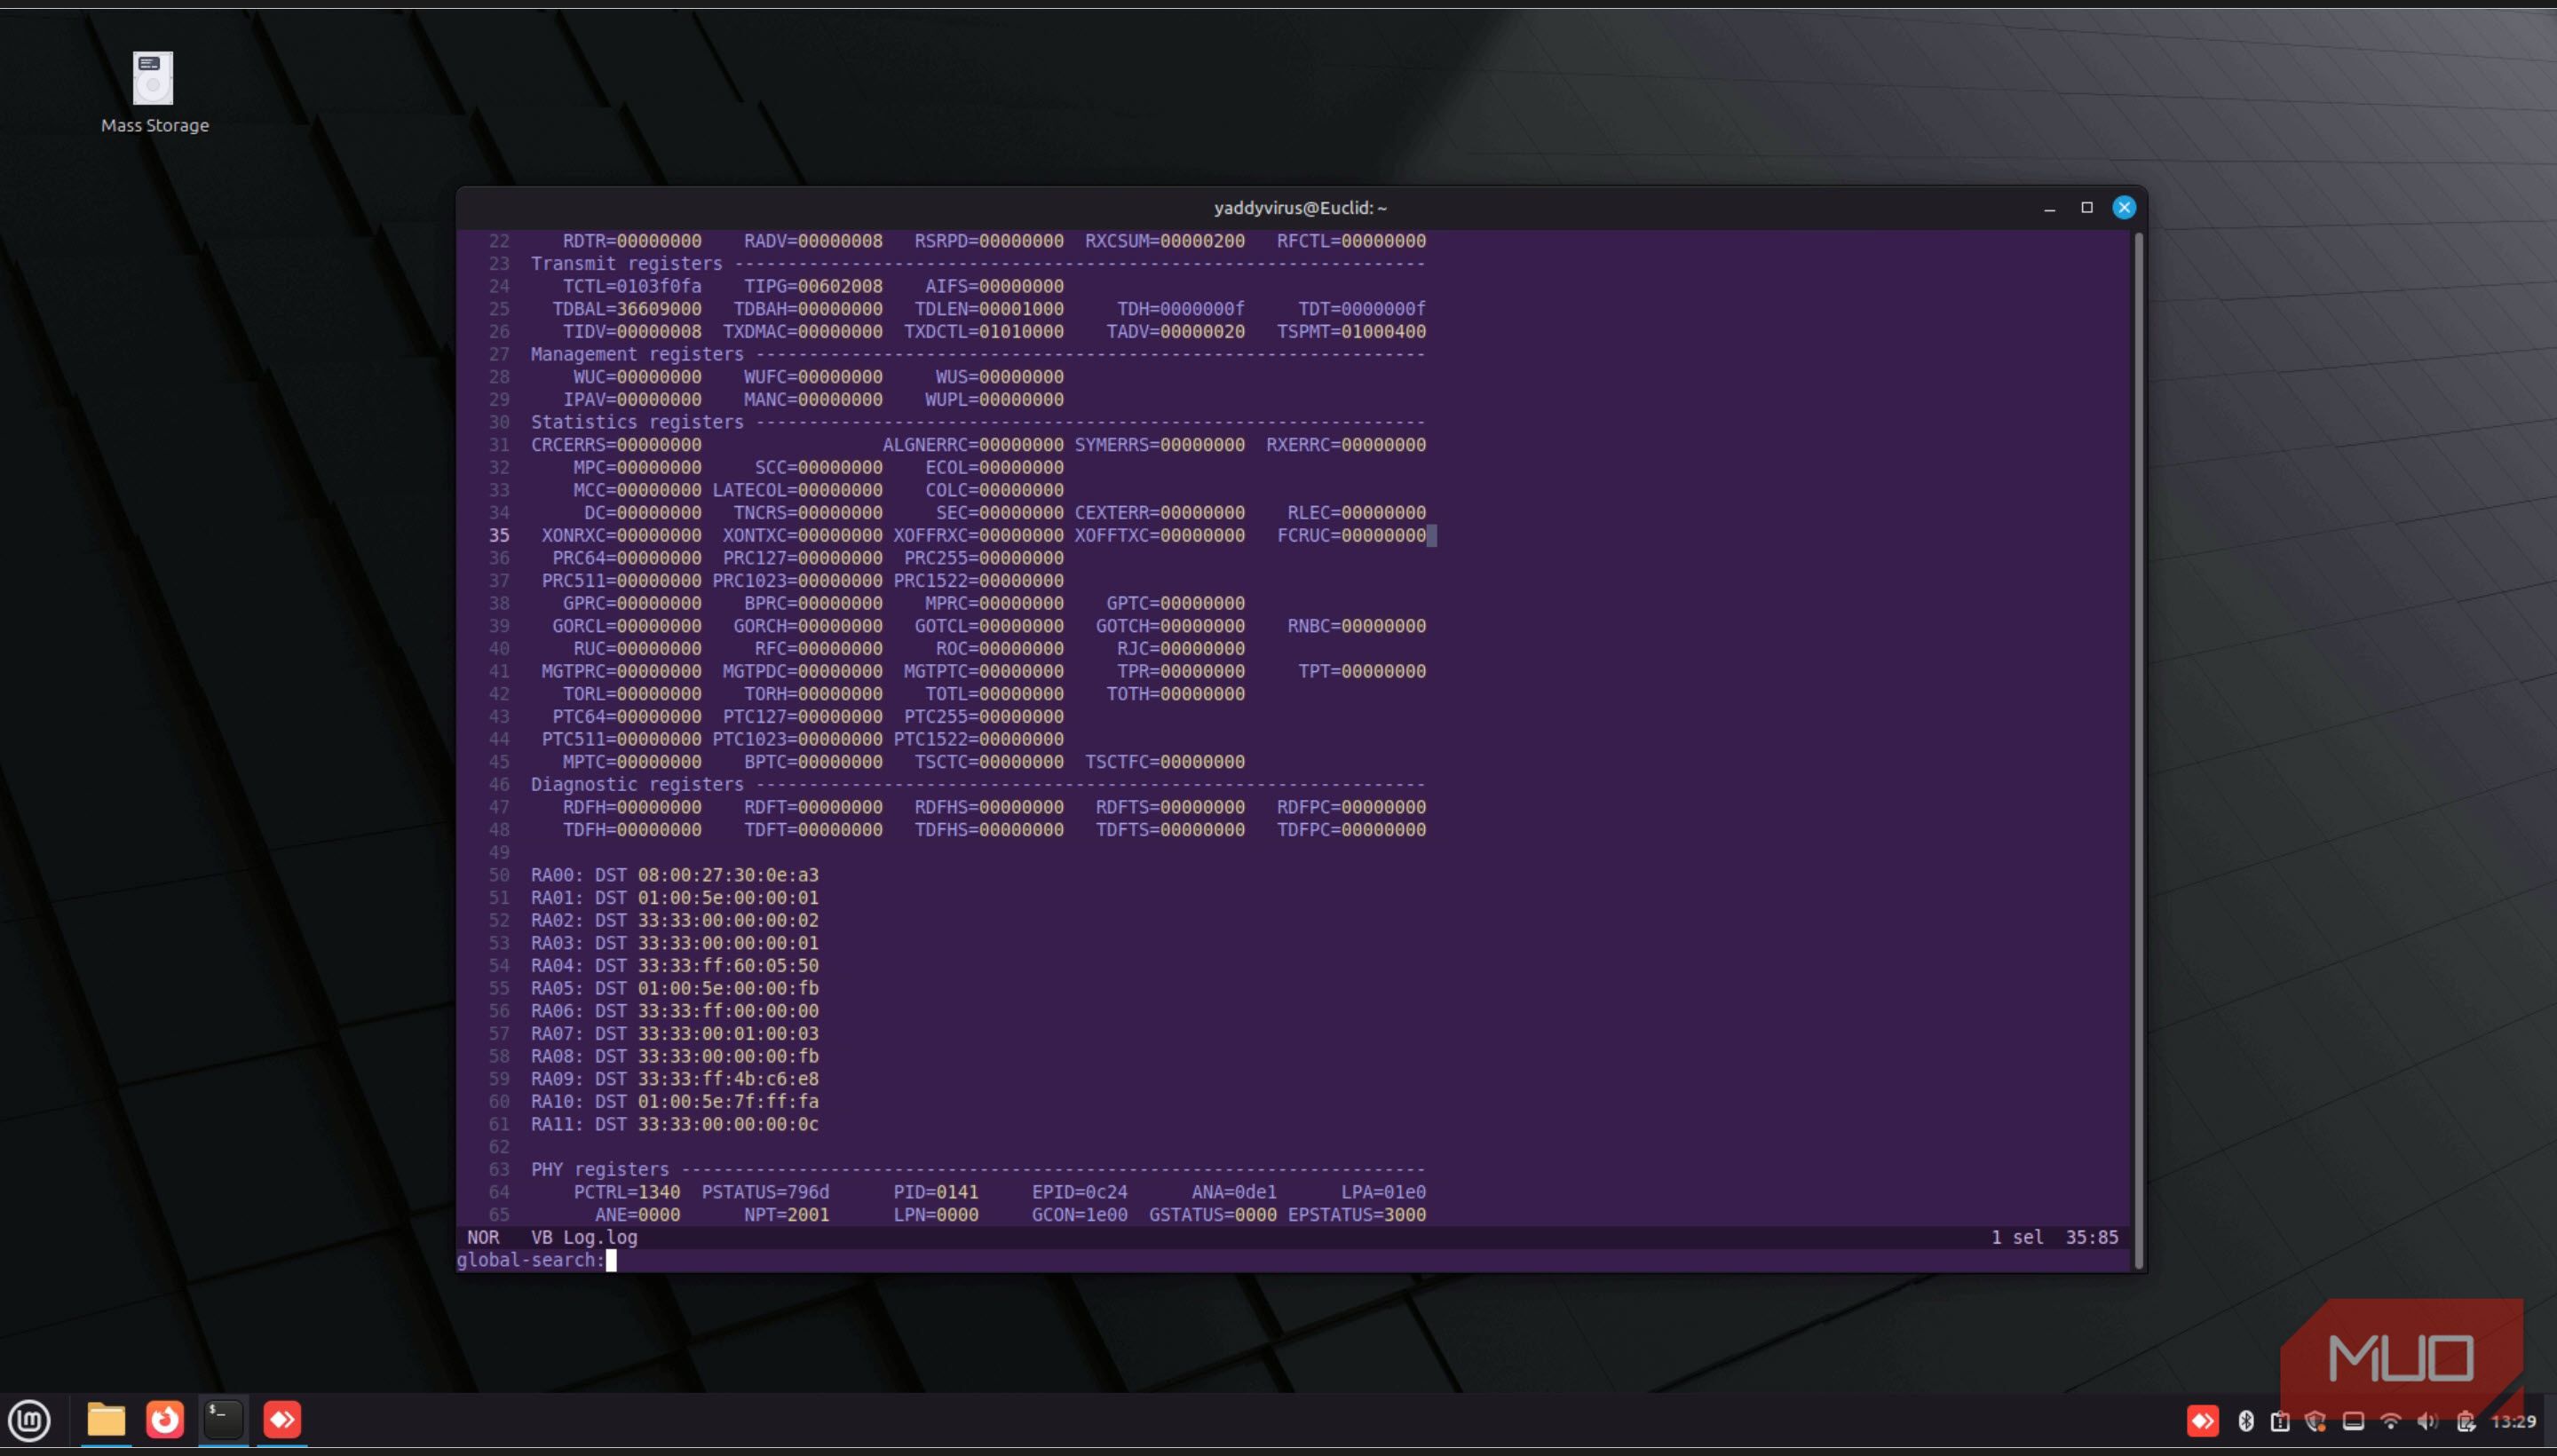The image size is (2557, 1456).
Task: Click the EPSTATUS=3000 value
Action: click(1357, 1215)
